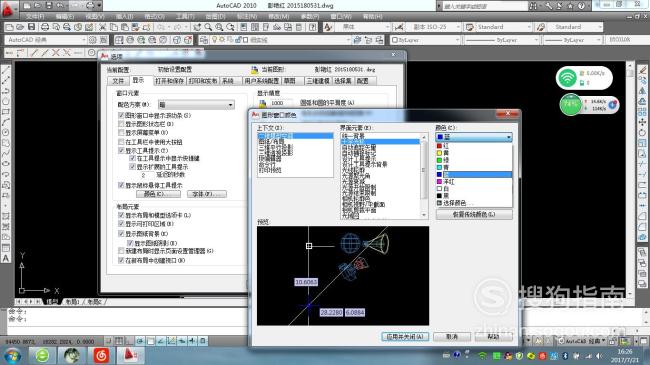The image size is (650, 365).
Task: Open the 工具(T) menu
Action: pos(184,16)
